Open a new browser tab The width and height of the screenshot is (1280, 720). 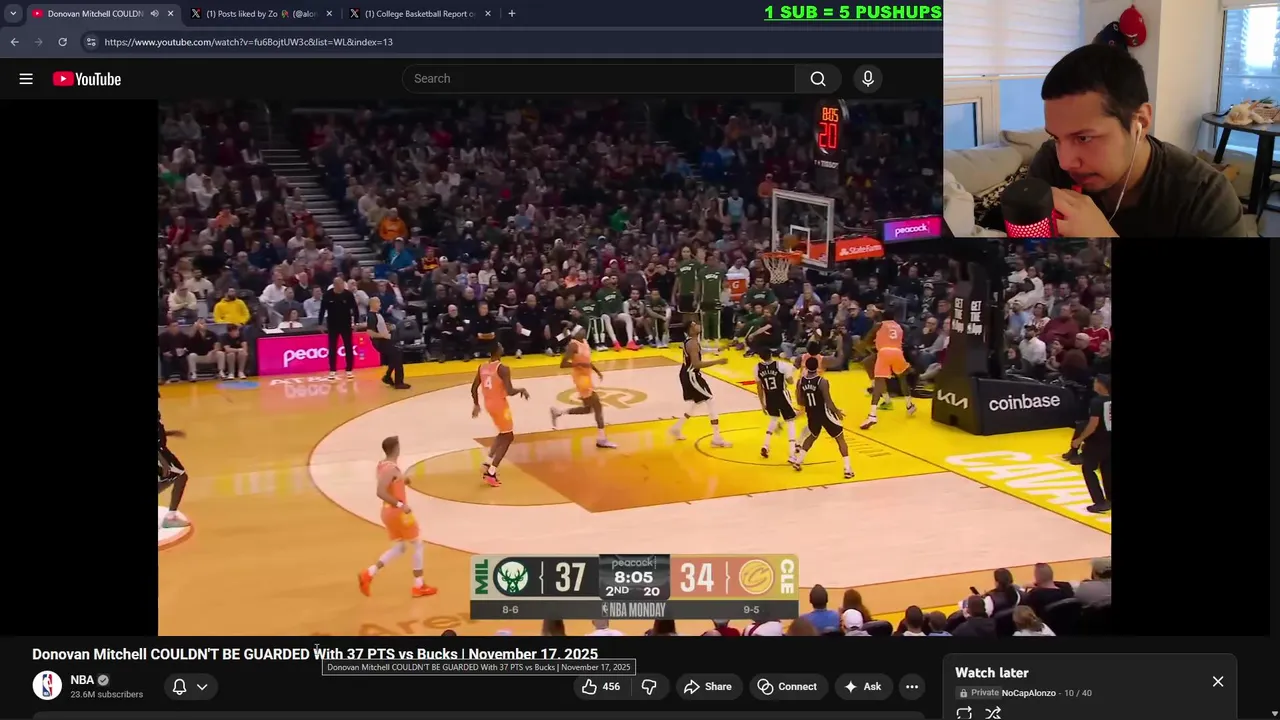click(x=512, y=14)
